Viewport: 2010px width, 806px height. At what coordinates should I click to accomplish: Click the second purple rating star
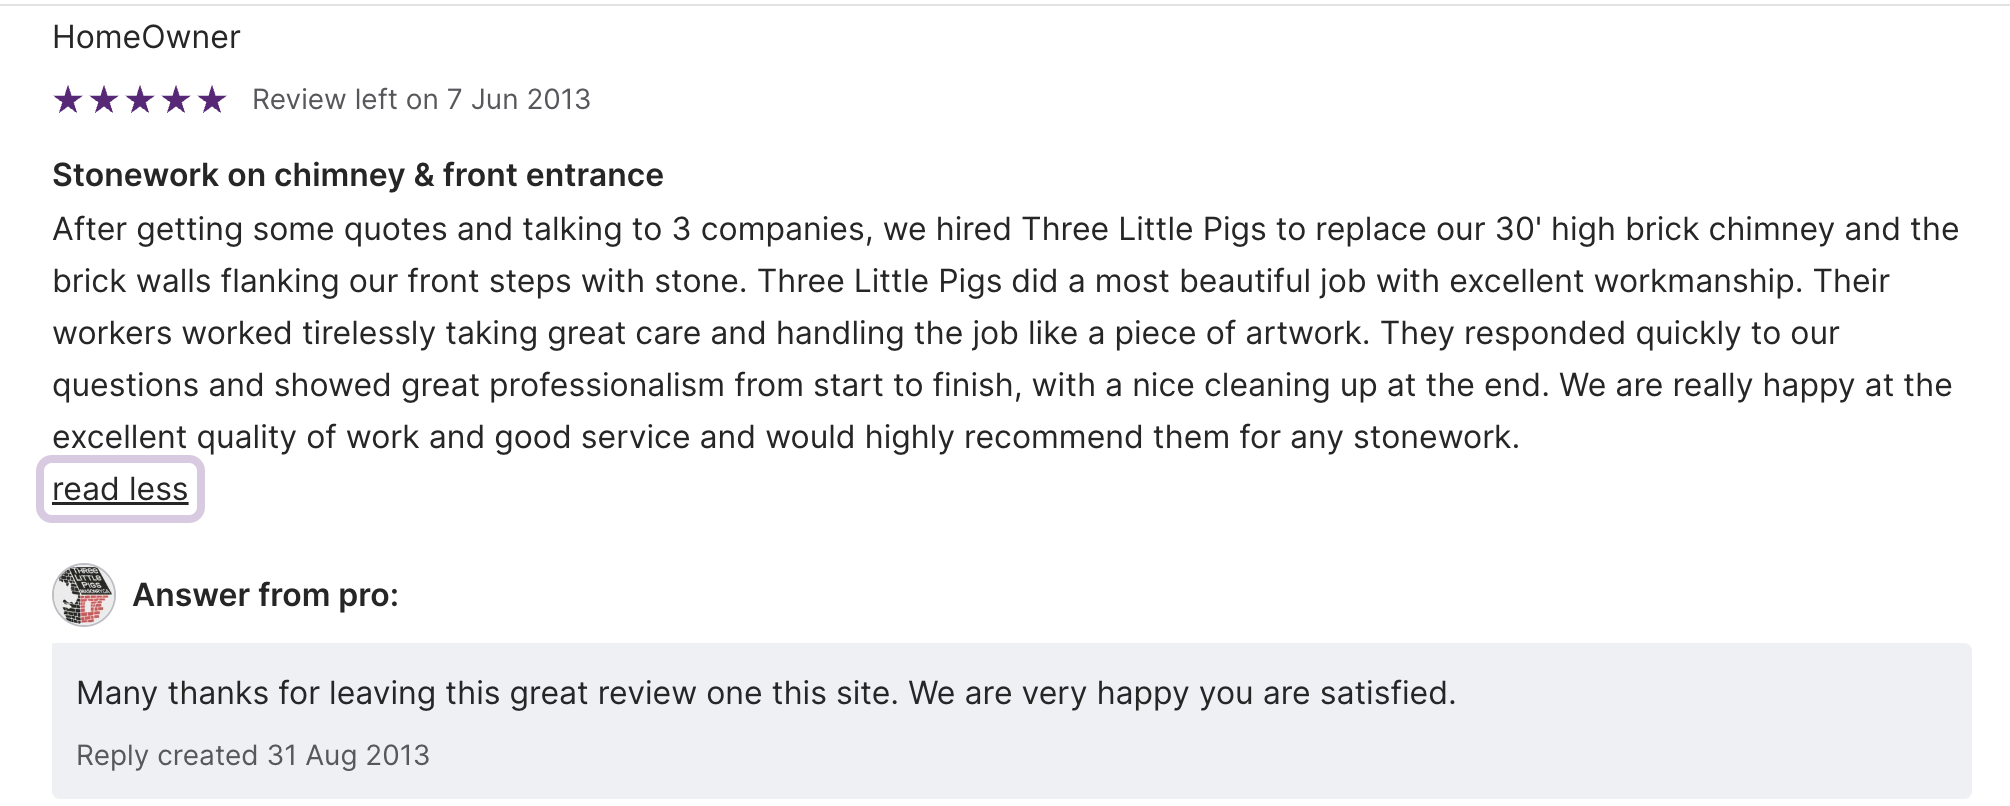click(x=104, y=100)
